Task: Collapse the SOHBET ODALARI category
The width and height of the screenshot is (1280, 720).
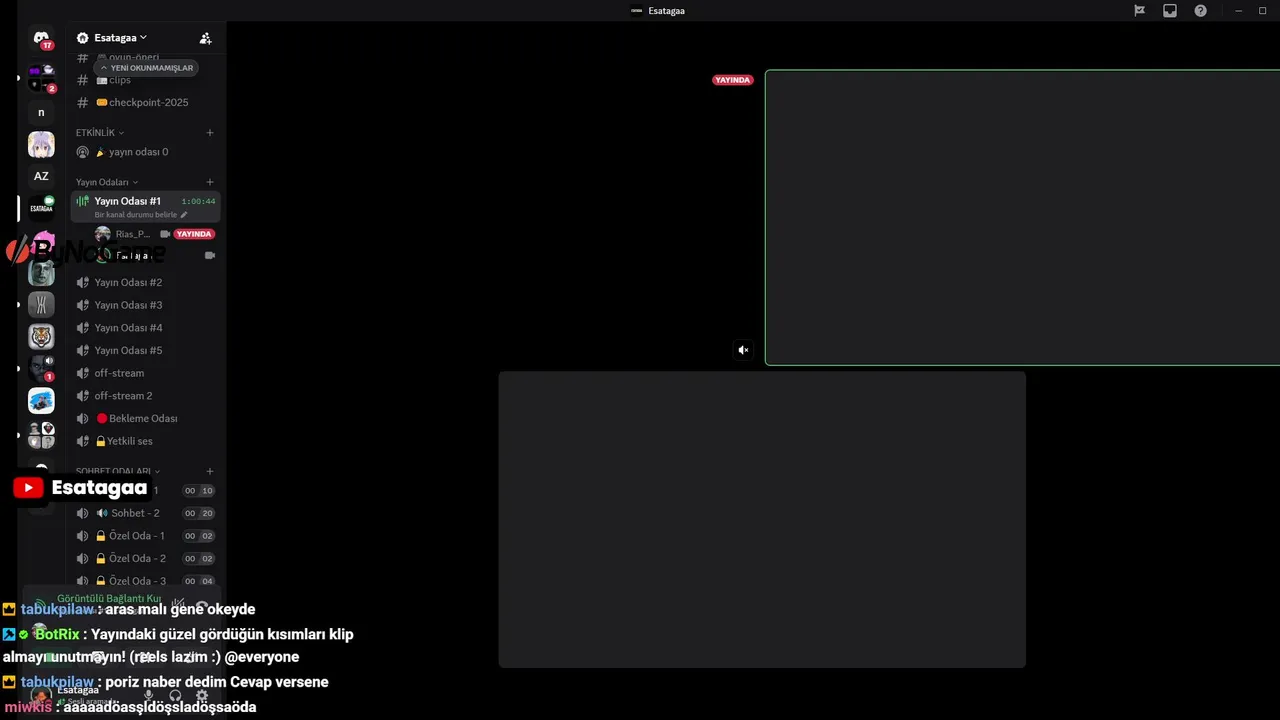Action: coord(118,471)
